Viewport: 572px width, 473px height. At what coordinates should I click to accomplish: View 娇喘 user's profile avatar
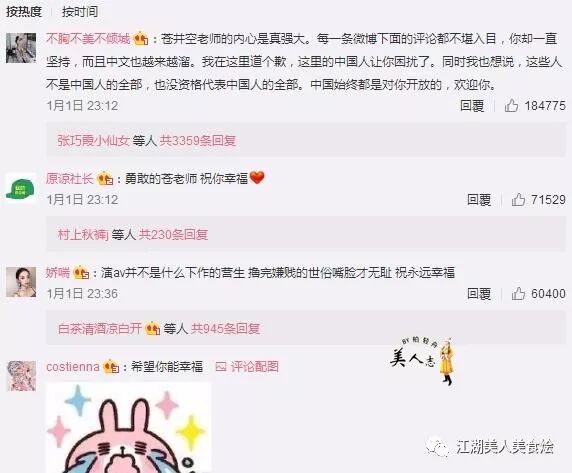pos(21,282)
